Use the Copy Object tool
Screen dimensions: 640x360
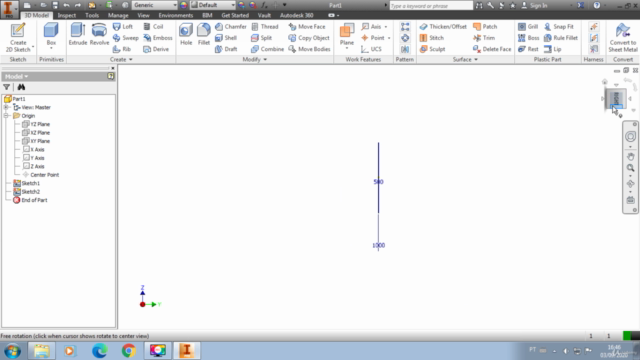pyautogui.click(x=309, y=38)
